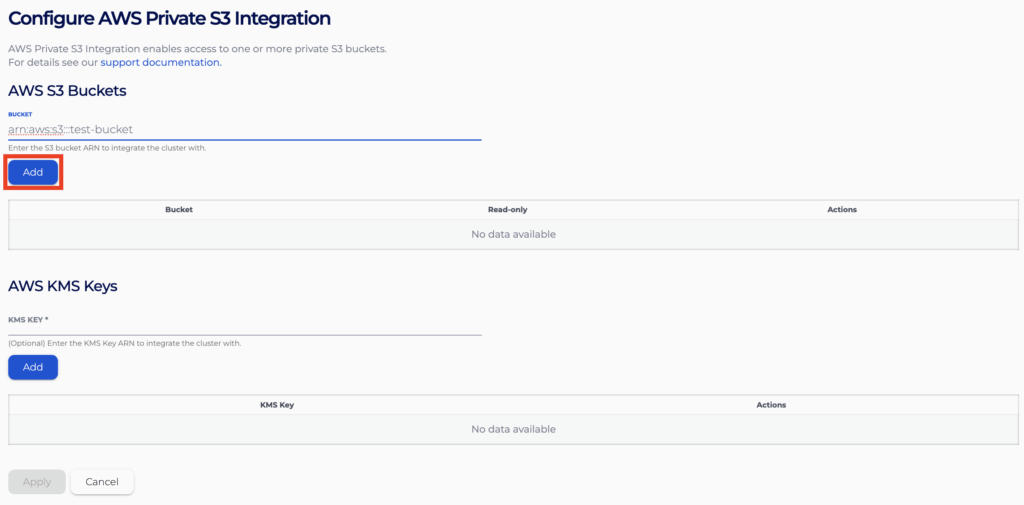Image resolution: width=1024 pixels, height=505 pixels.
Task: Click the Bucket ARN input field
Action: [x=245, y=129]
